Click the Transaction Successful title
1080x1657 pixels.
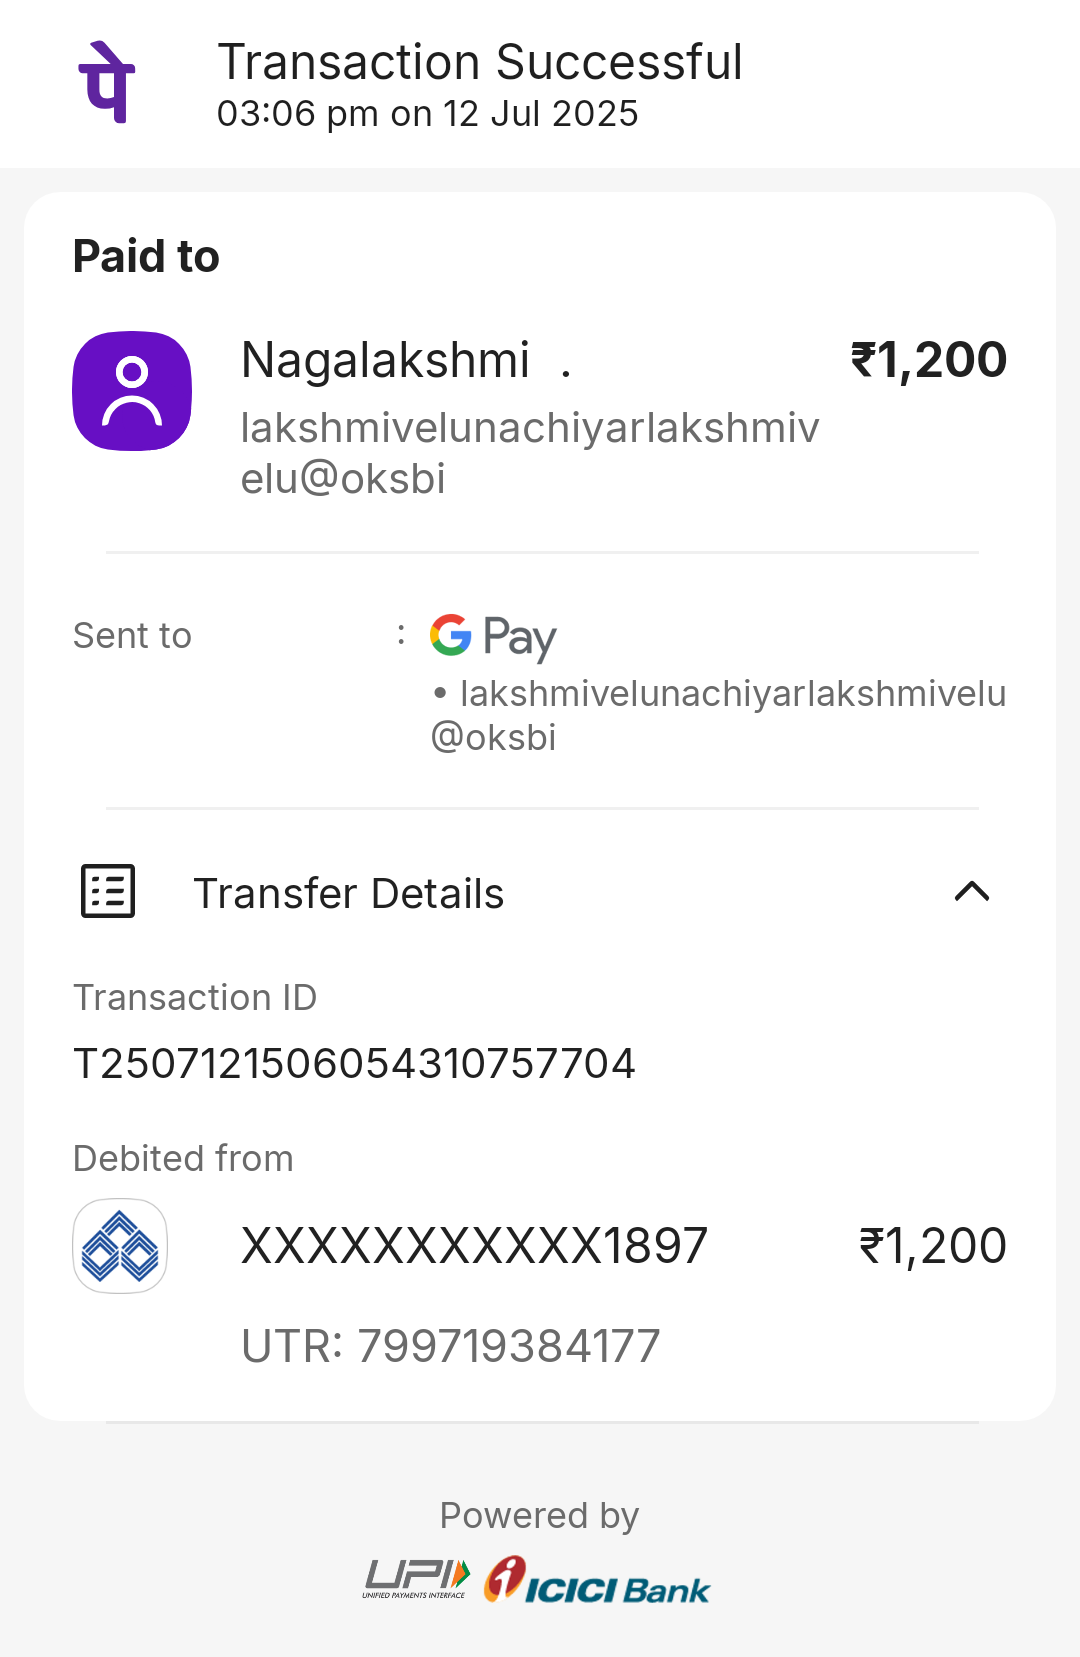click(480, 62)
